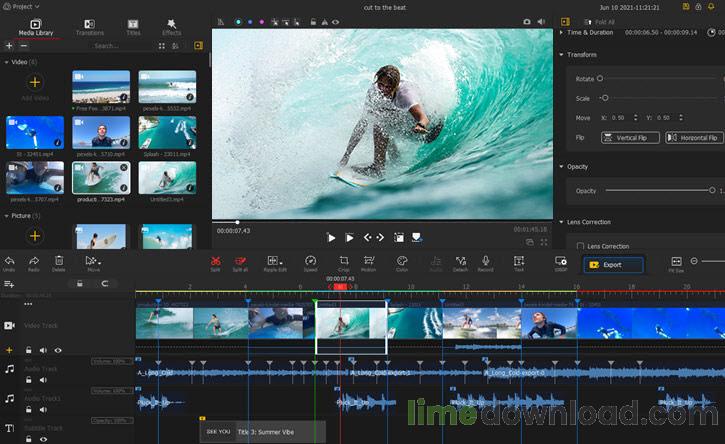Screen dimensions: 725x444
Task: Click the Split tool icon
Action: tap(215, 261)
